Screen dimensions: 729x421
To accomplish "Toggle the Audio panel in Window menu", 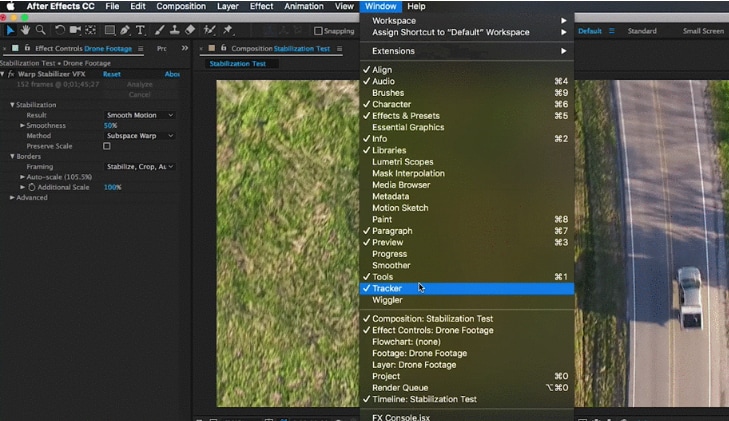I will (x=467, y=81).
